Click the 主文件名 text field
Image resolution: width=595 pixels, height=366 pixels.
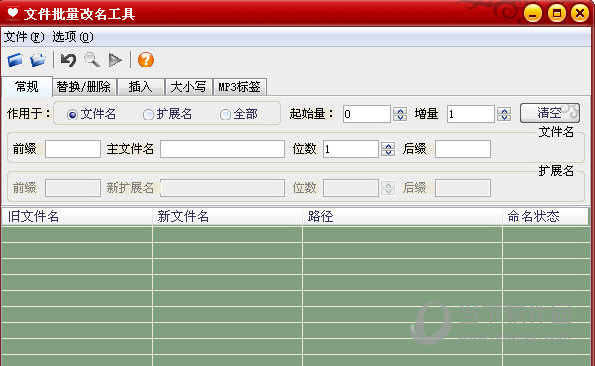pos(222,149)
